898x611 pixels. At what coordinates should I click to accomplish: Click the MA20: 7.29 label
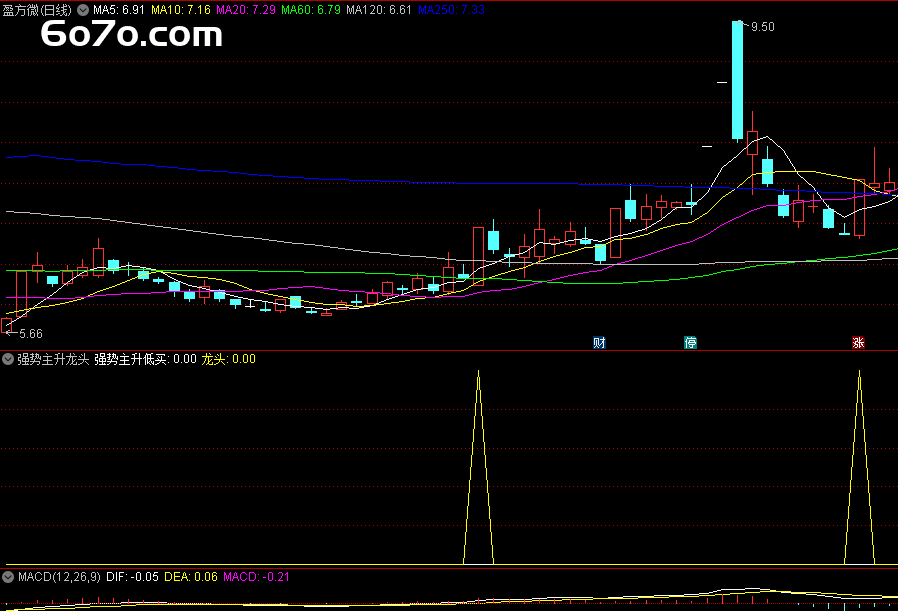coord(246,10)
